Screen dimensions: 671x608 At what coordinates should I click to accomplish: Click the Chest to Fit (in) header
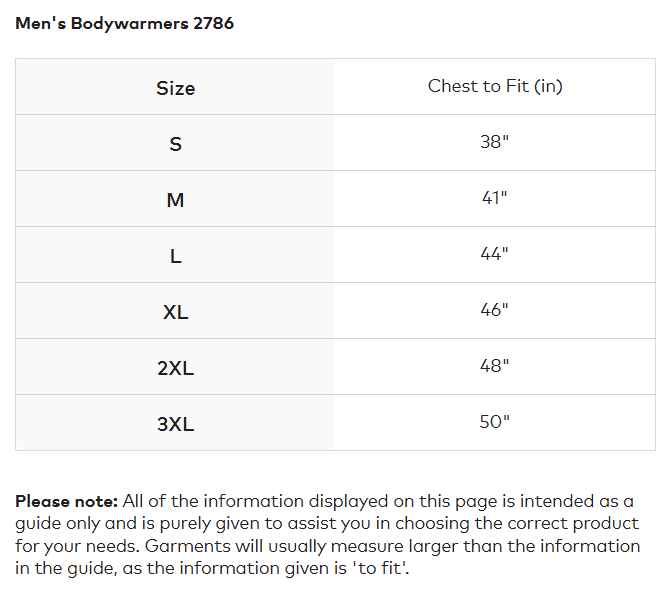495,86
